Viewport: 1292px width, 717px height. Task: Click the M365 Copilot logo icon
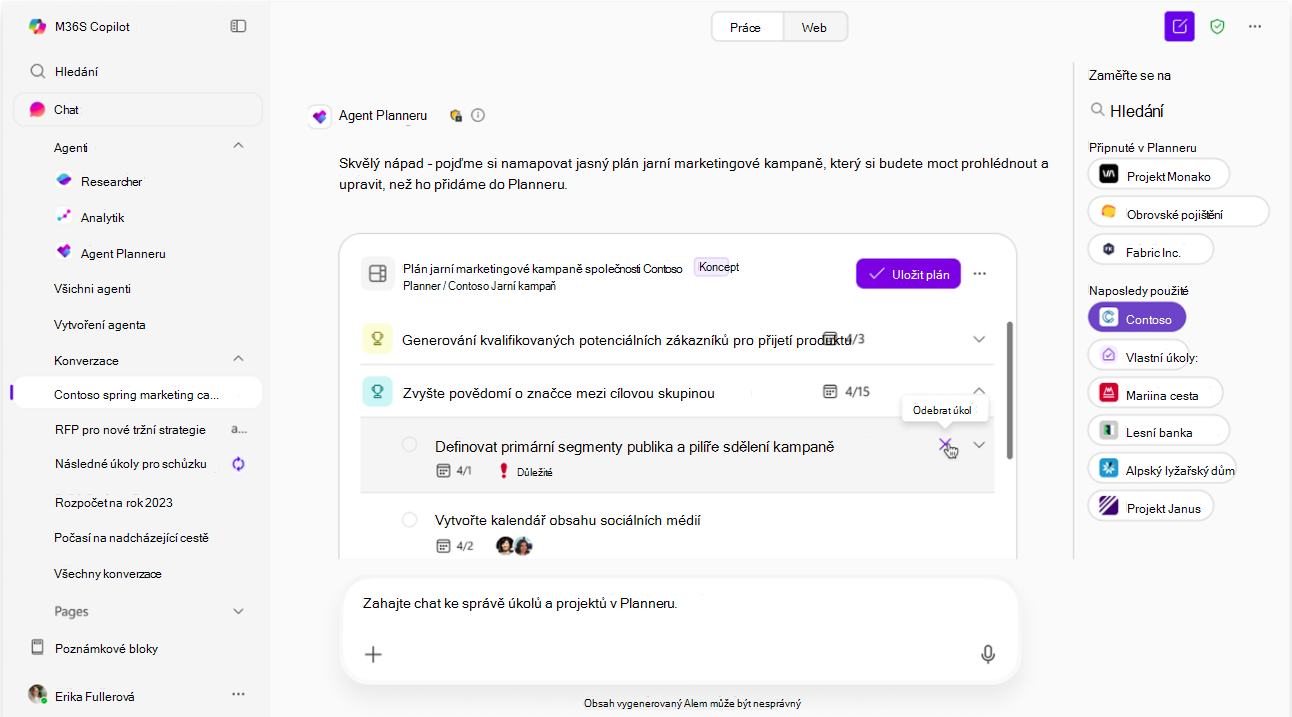pyautogui.click(x=37, y=27)
